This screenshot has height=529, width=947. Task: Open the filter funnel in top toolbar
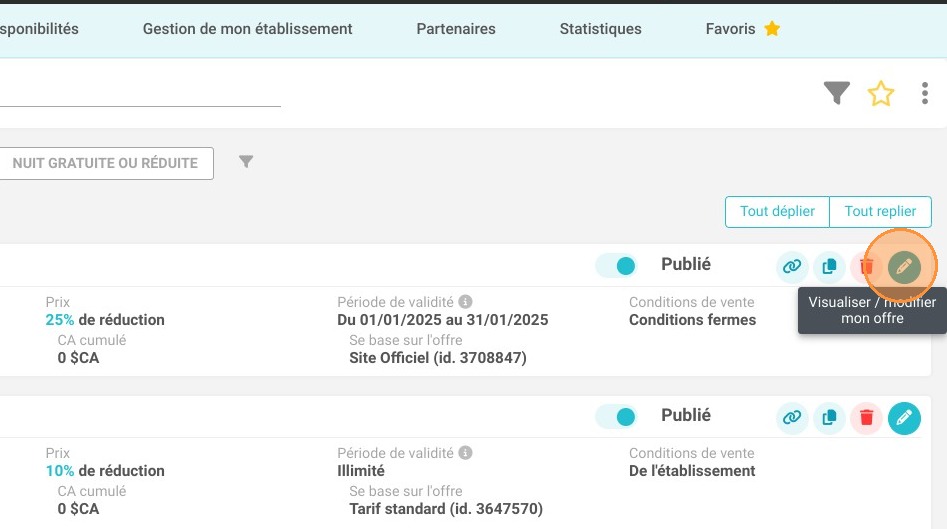(836, 93)
